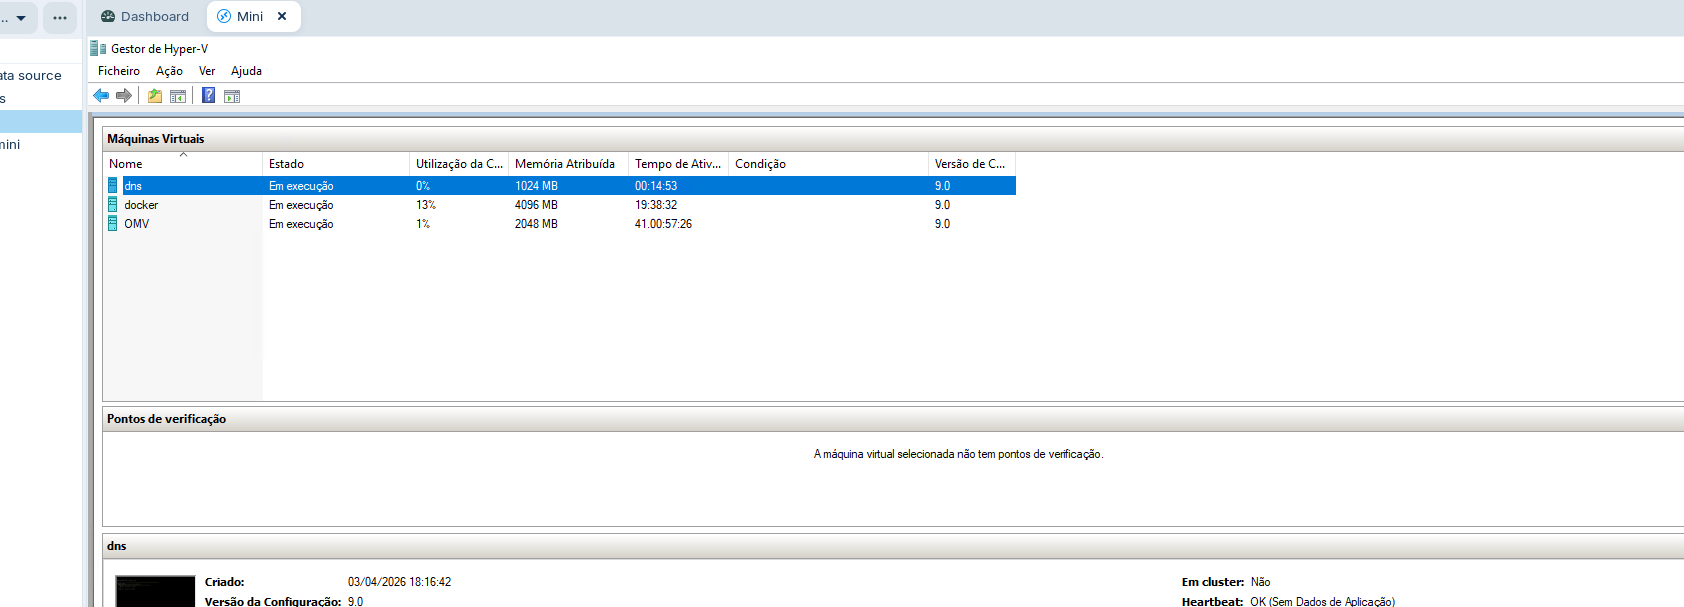The image size is (1684, 607).
Task: Select the docker virtual machine name
Action: click(141, 205)
